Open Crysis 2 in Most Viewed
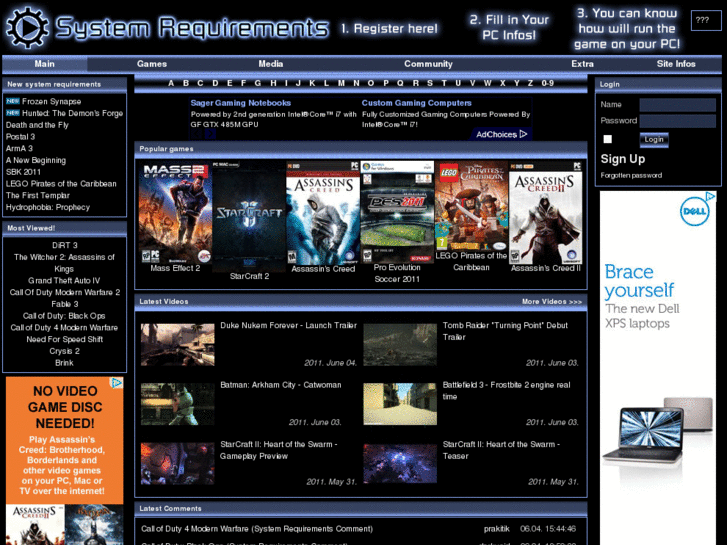Viewport: 727px width, 545px height. click(x=64, y=351)
